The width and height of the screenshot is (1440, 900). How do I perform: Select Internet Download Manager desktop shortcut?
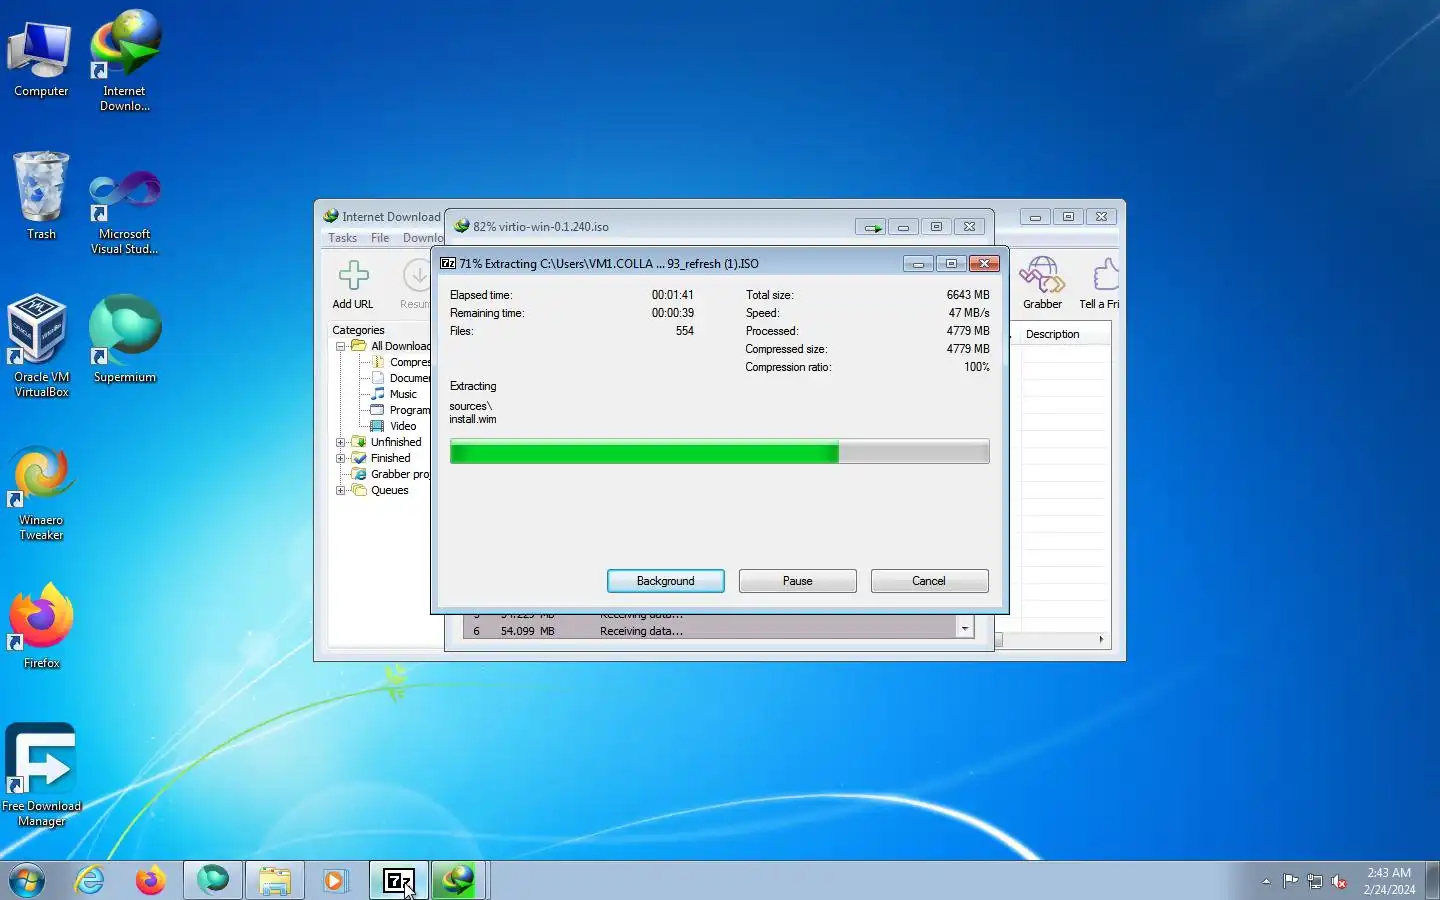point(124,60)
